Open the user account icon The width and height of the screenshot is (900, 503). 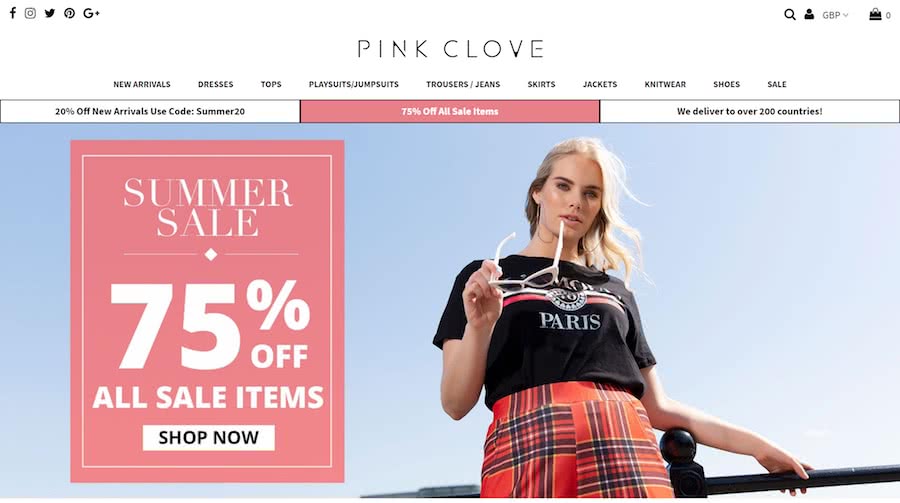pyautogui.click(x=809, y=14)
